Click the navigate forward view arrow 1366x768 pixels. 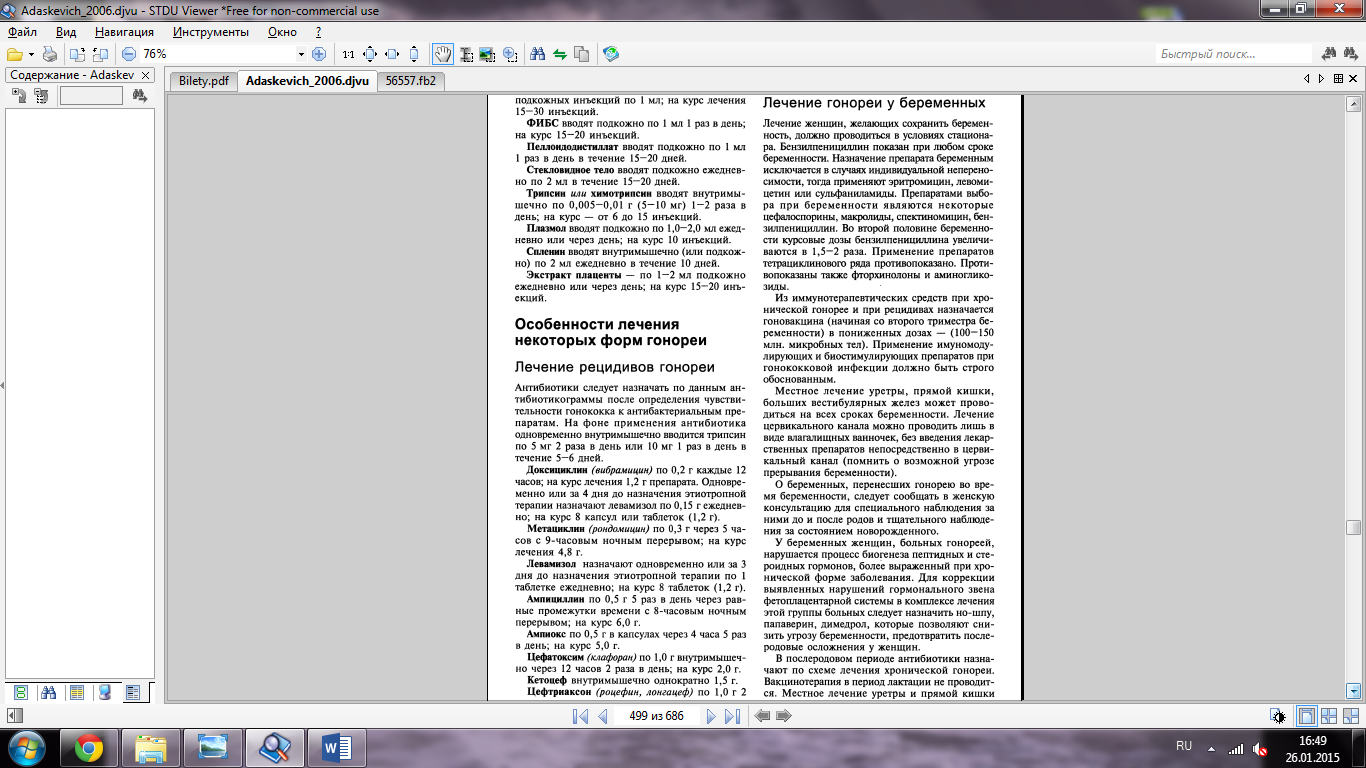click(784, 716)
